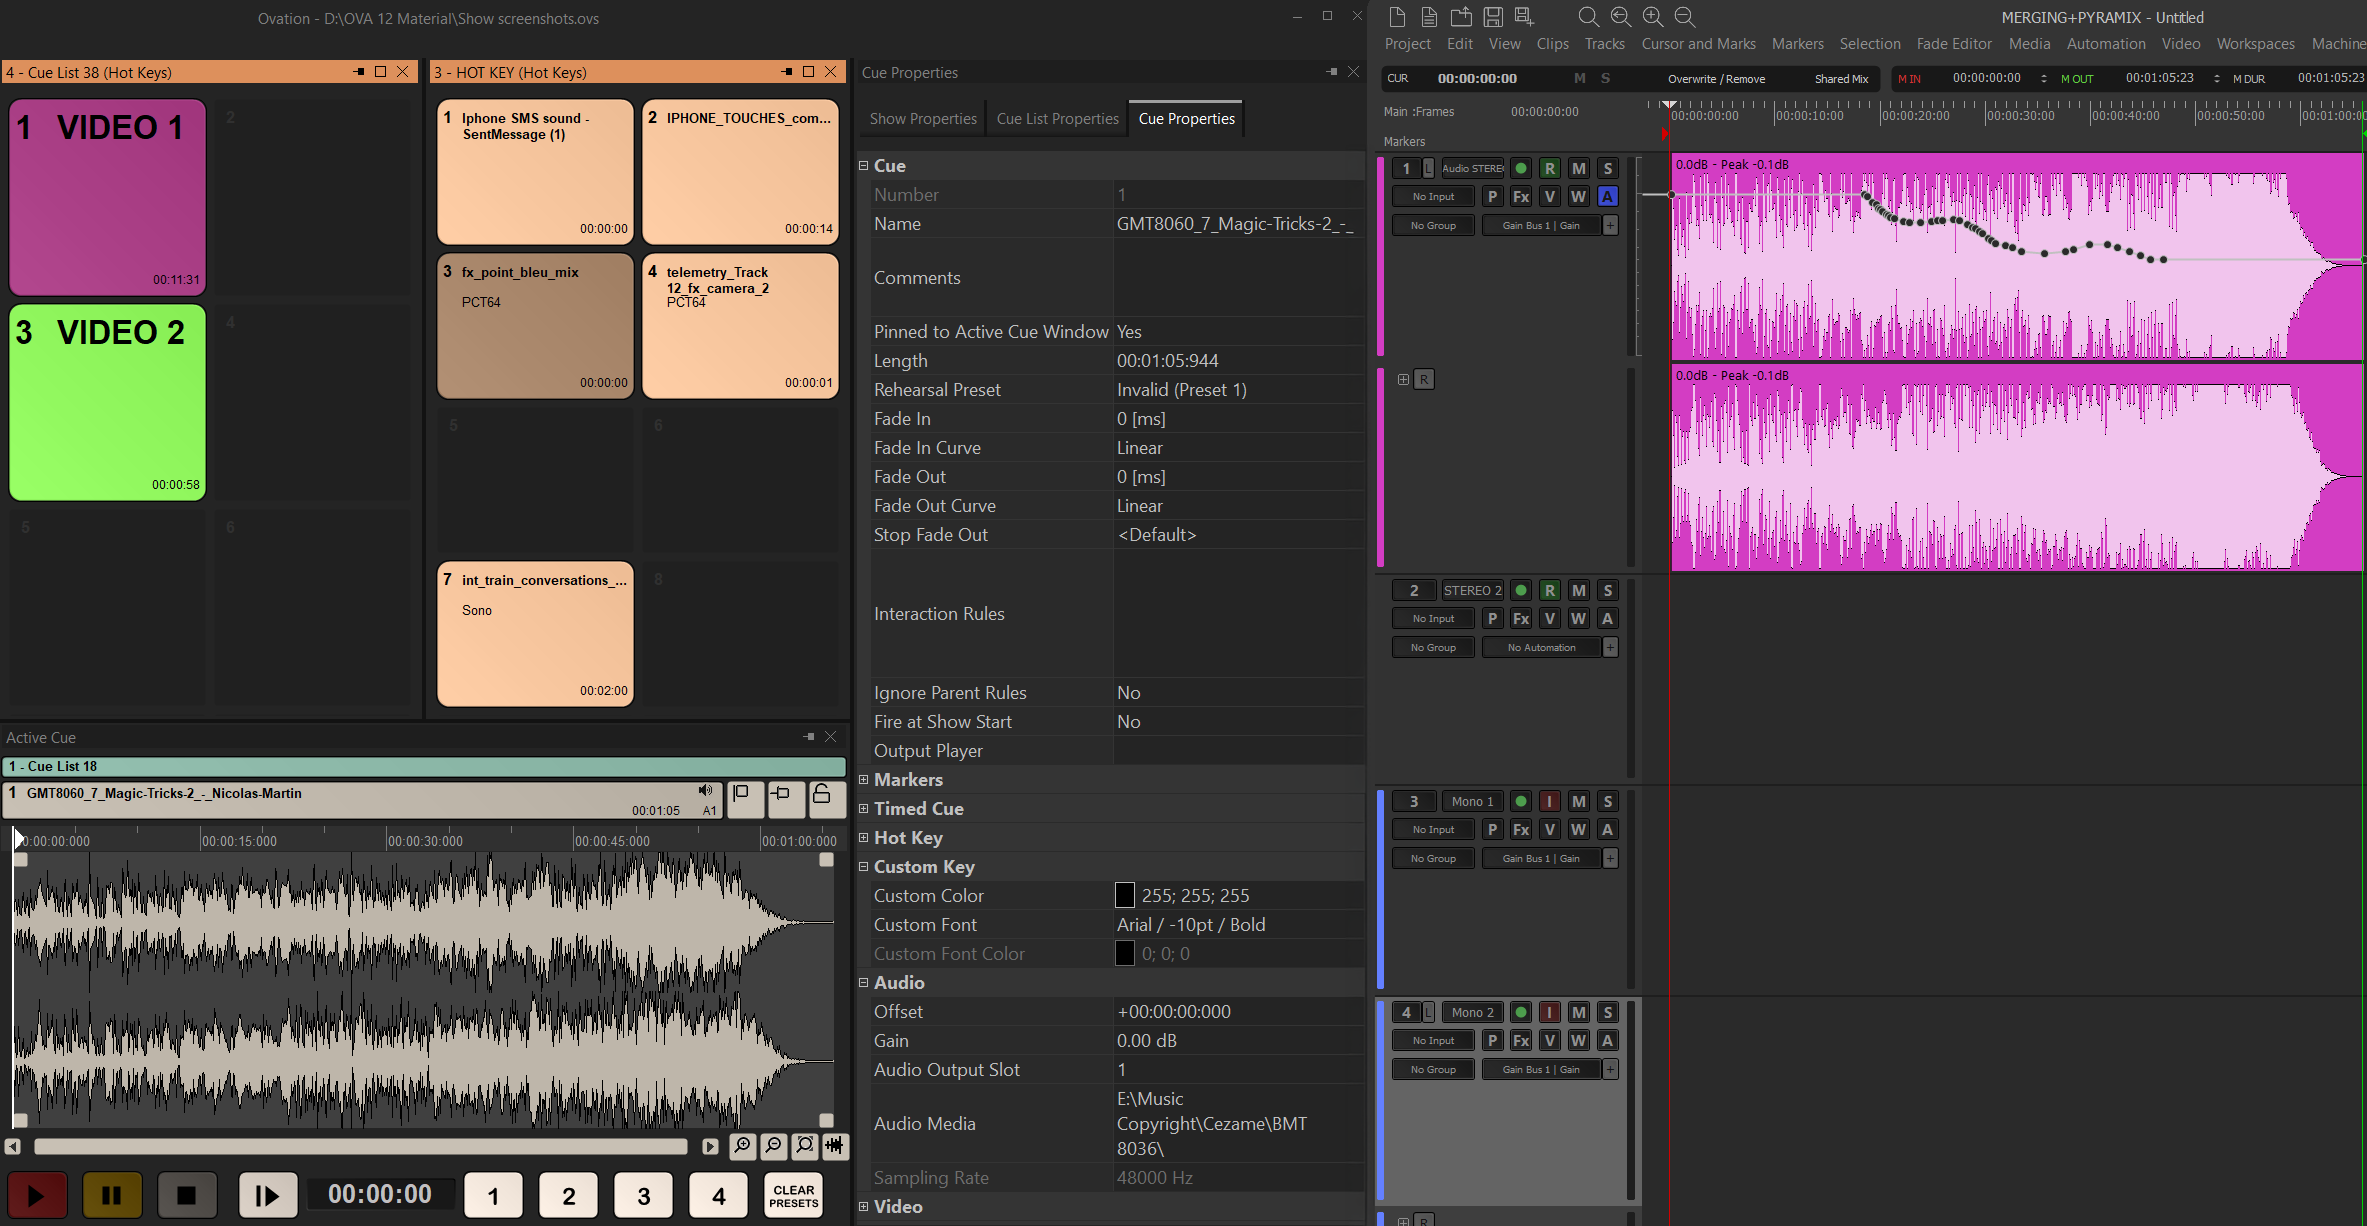
Task: Trigger the VIDEO 2 hot key cue
Action: tap(108, 402)
